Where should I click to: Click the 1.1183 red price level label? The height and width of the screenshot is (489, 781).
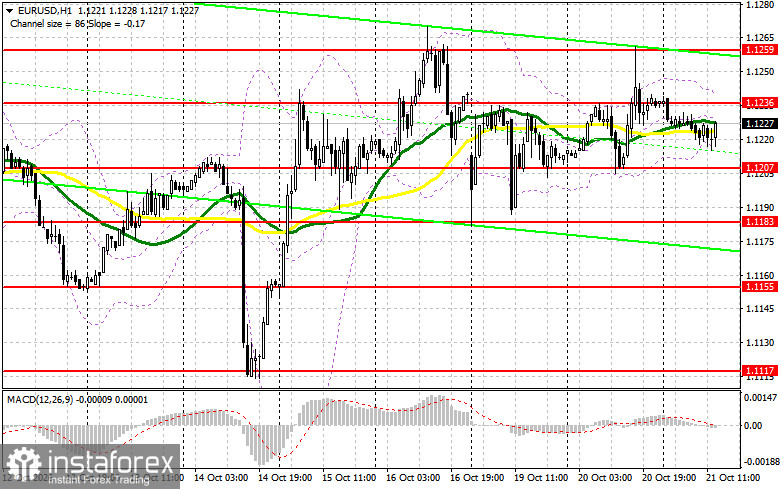[x=760, y=222]
